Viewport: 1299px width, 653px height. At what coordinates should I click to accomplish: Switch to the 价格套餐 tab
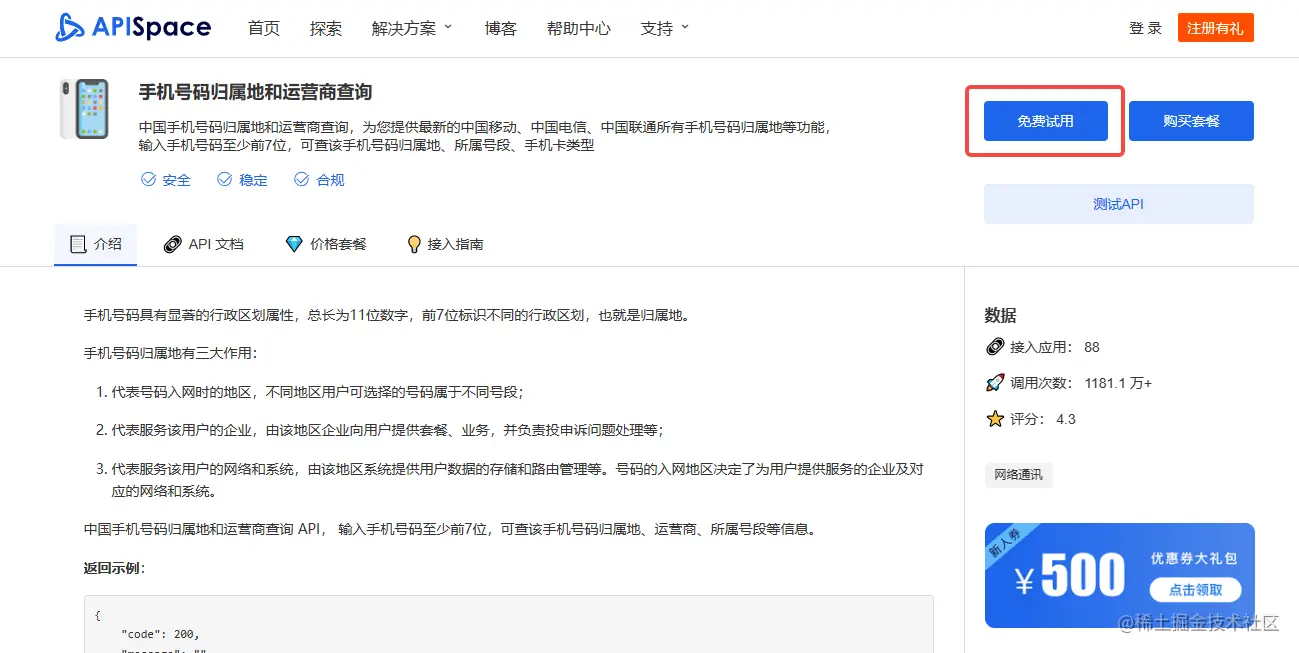(326, 244)
